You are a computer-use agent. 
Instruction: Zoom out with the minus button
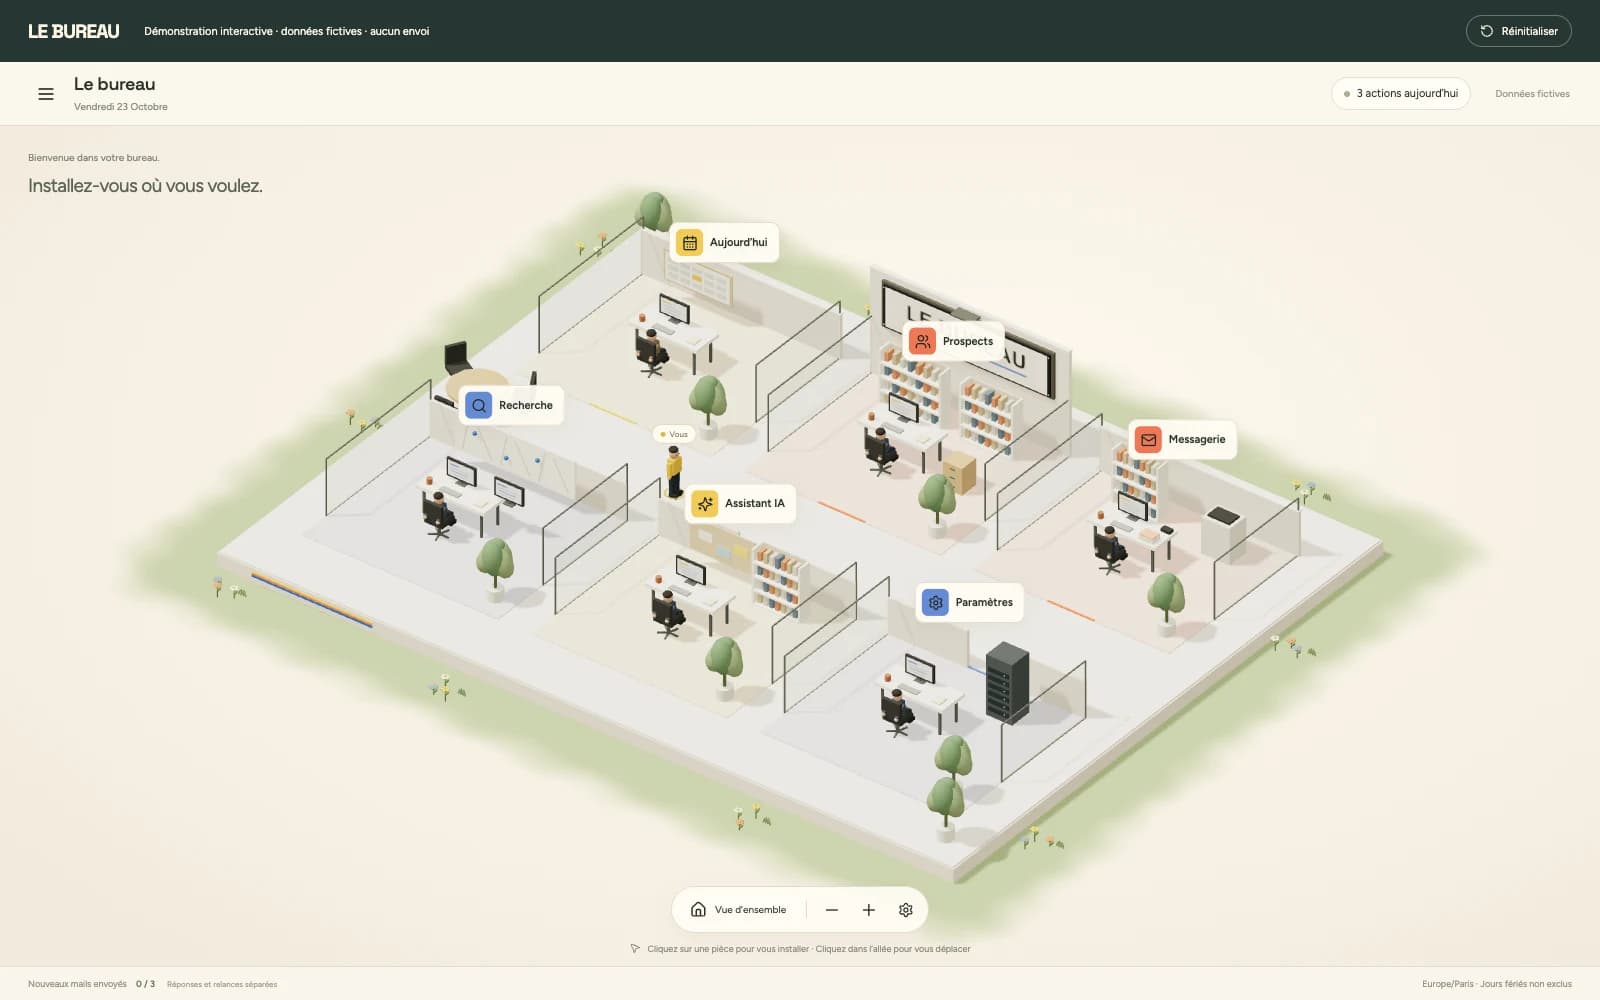pos(832,910)
